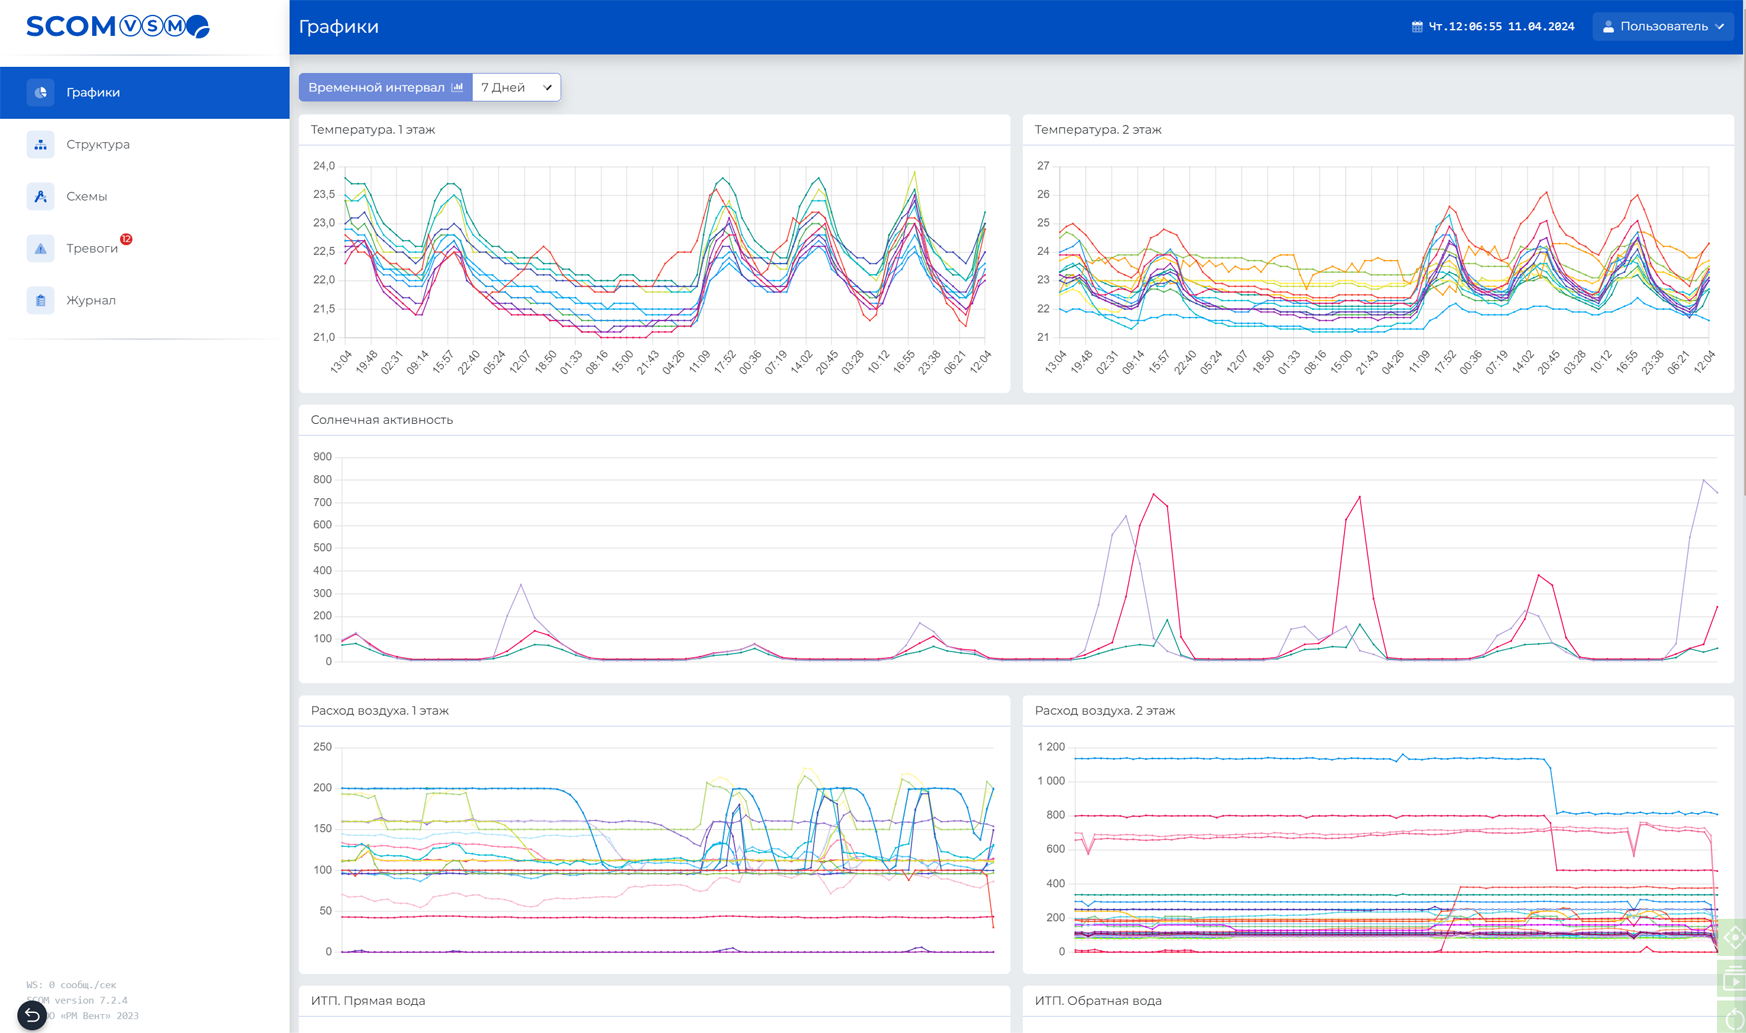
Task: Click the green play overlay icon
Action: point(1733,980)
